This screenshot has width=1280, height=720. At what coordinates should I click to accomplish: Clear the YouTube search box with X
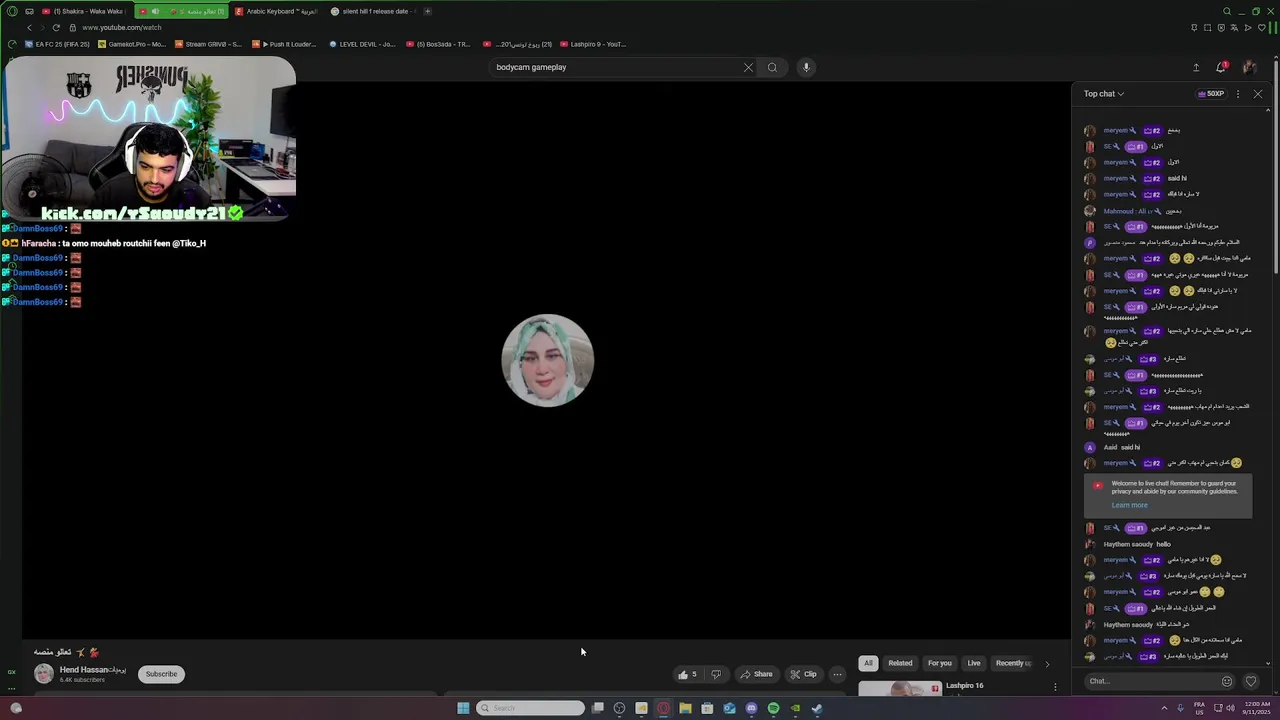(748, 67)
